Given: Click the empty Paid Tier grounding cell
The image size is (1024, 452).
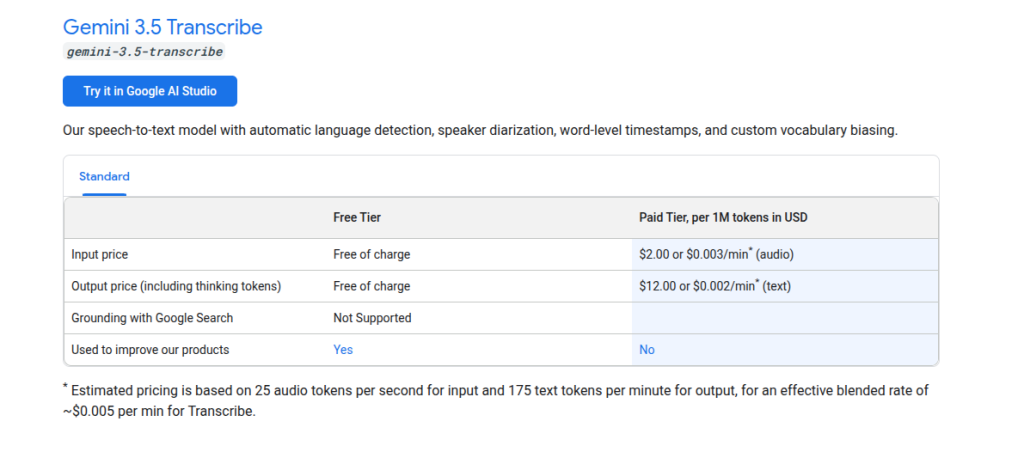Looking at the screenshot, I should click(785, 318).
